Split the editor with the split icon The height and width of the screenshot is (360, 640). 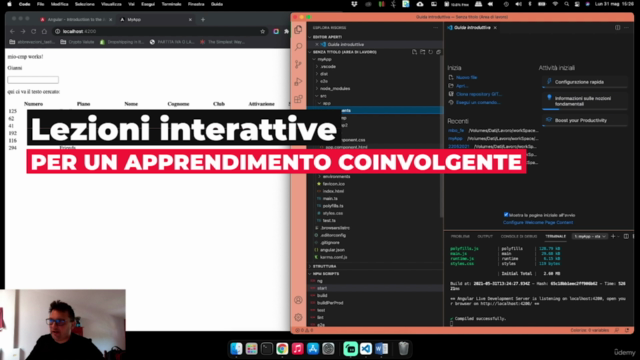pyautogui.click(x=618, y=28)
